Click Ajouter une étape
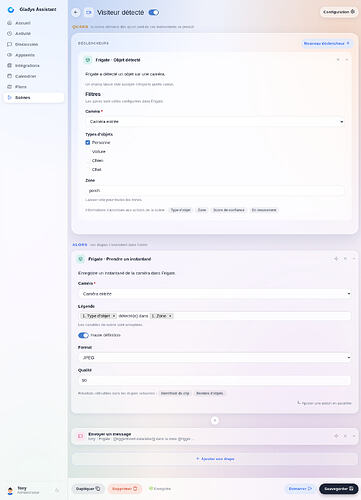 pyautogui.click(x=215, y=459)
